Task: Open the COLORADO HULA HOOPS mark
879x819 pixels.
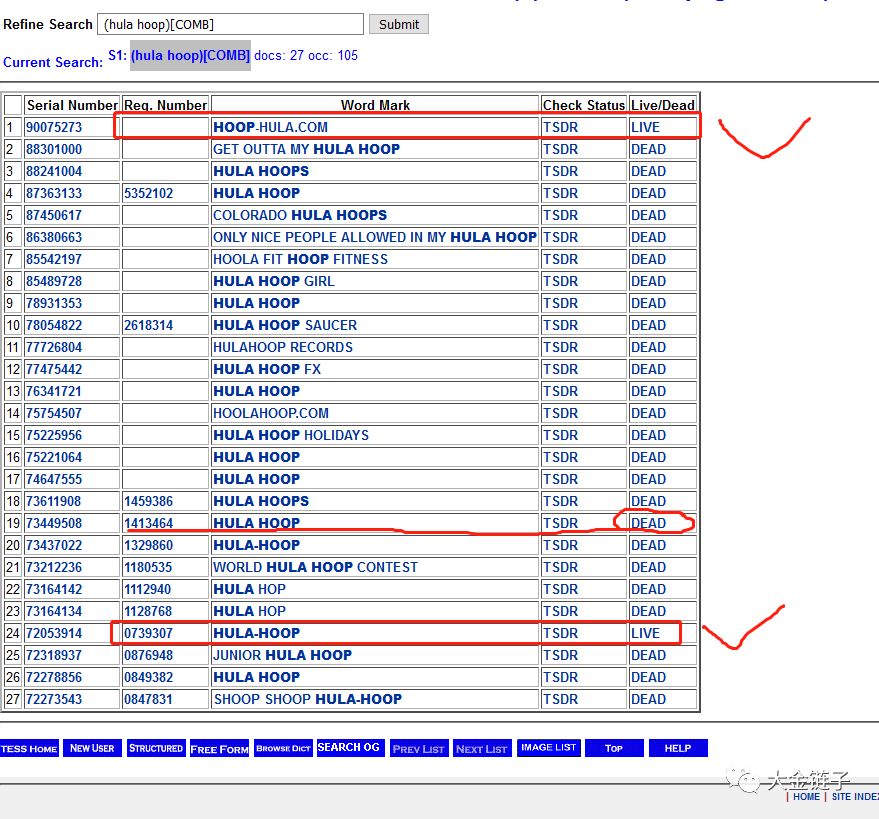Action: (300, 215)
